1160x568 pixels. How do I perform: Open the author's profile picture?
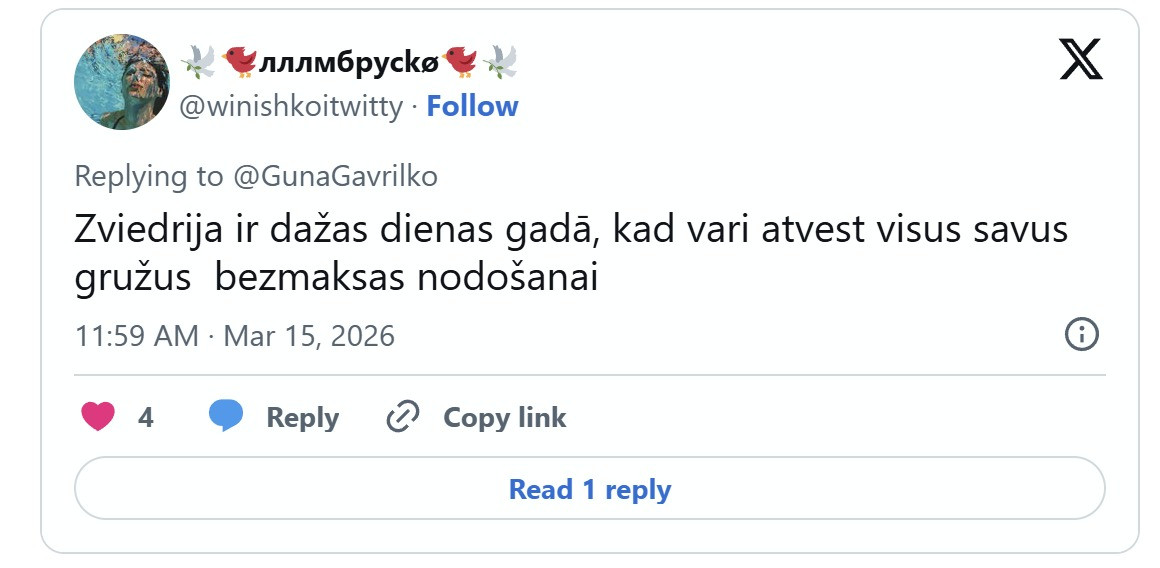tap(122, 82)
